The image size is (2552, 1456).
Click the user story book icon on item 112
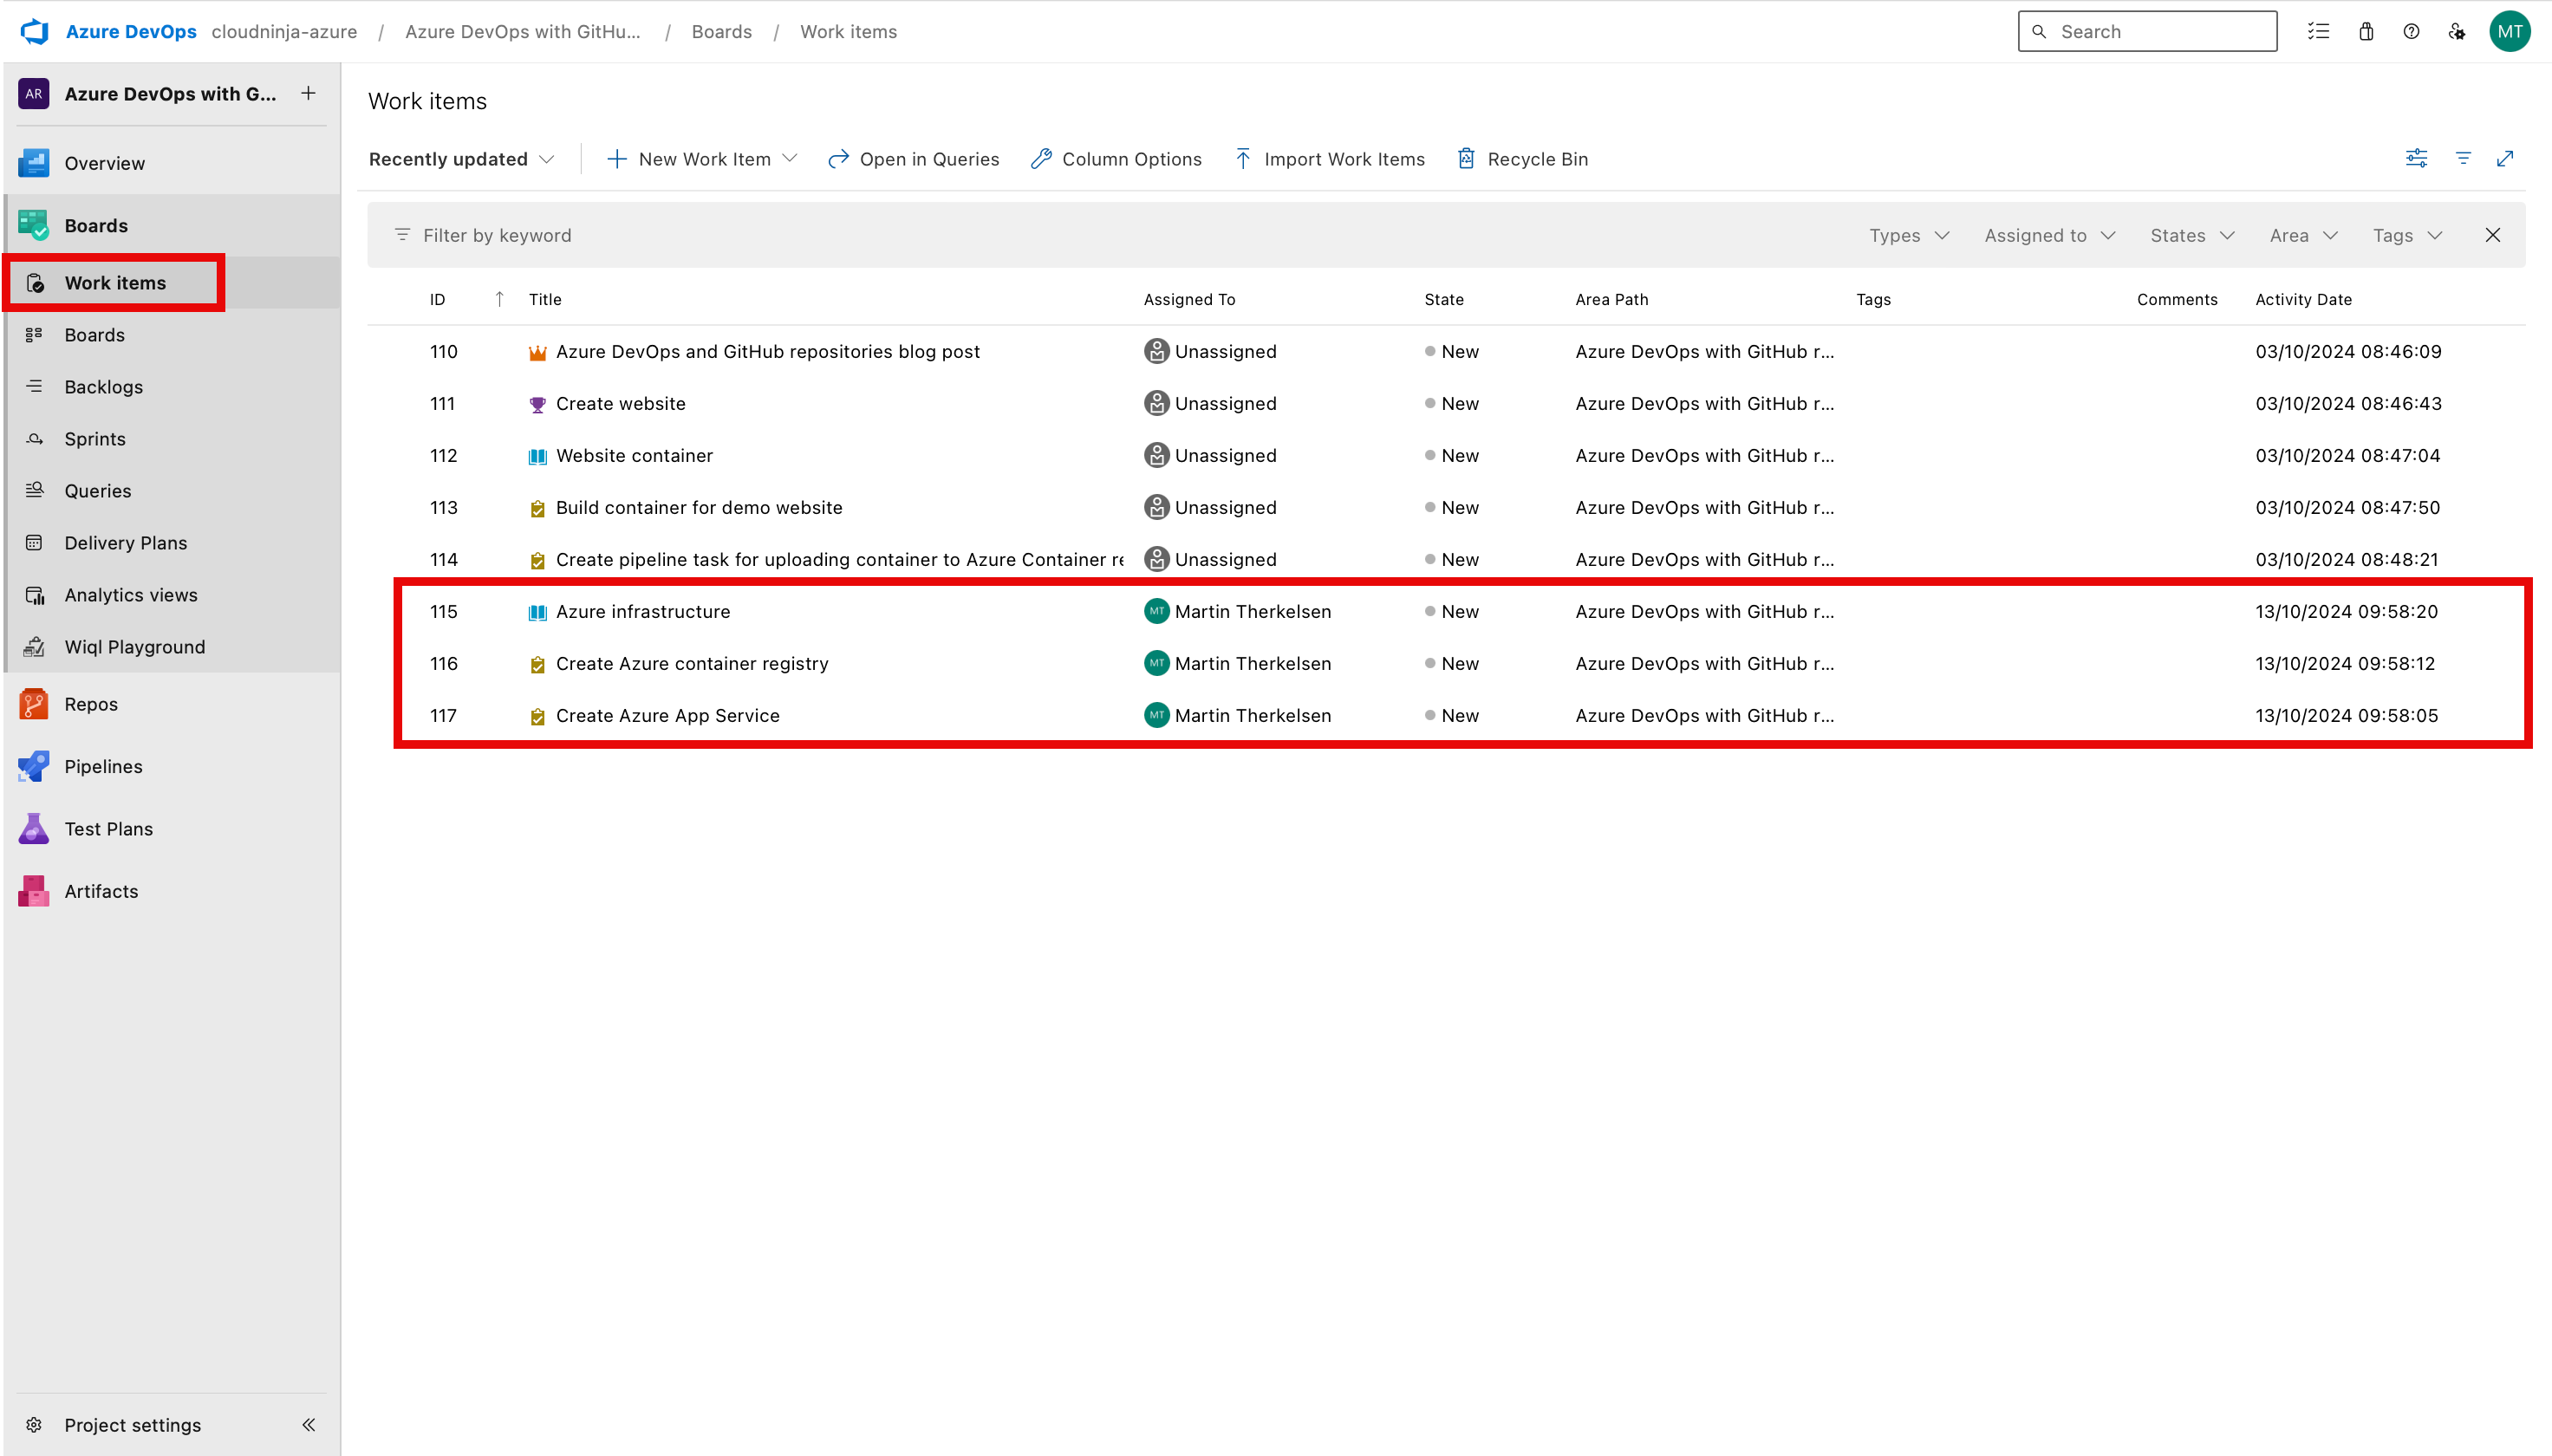(537, 456)
